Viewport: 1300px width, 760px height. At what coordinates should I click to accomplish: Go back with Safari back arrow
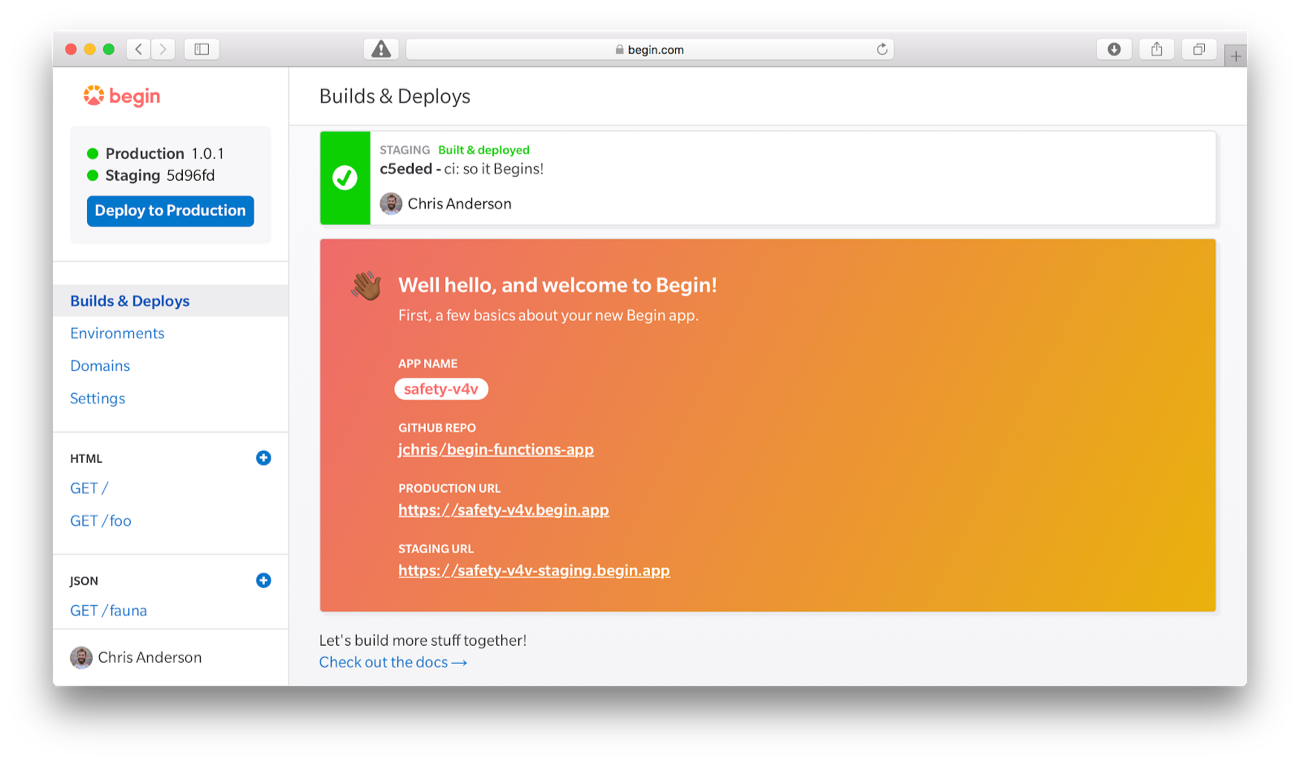point(139,49)
